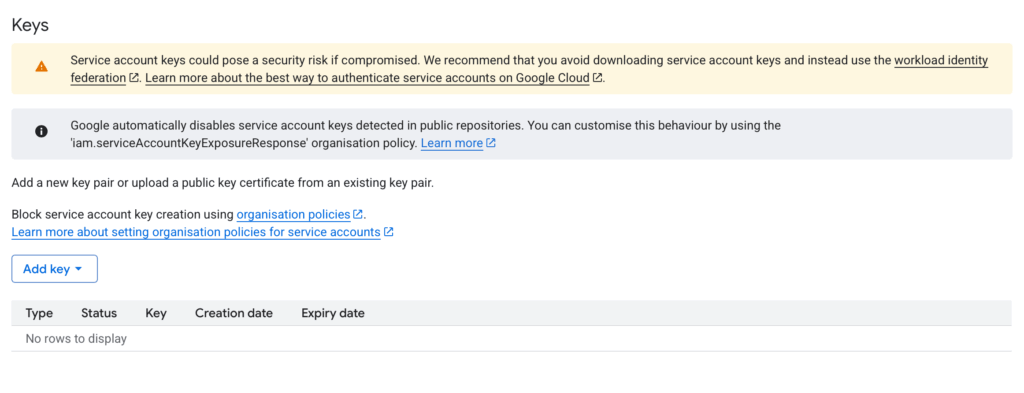
Task: Select the Type column header
Action: pos(39,313)
